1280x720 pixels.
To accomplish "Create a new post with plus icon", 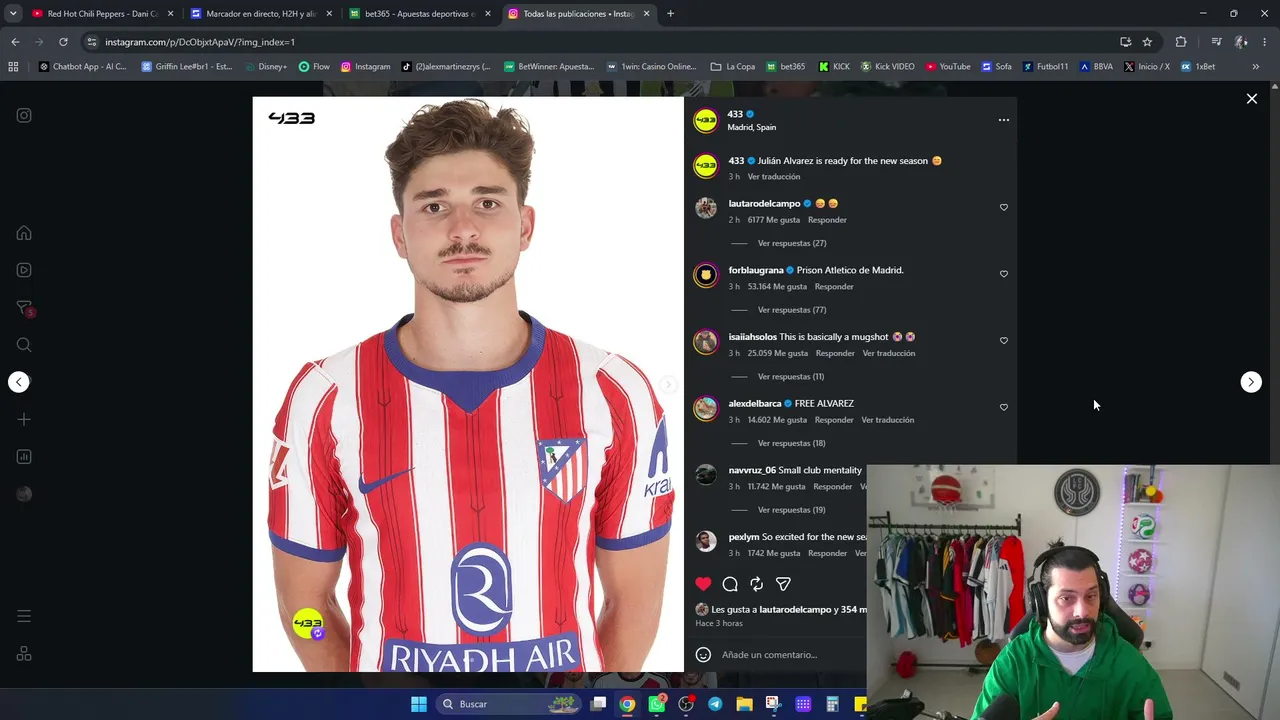I will pyautogui.click(x=24, y=419).
